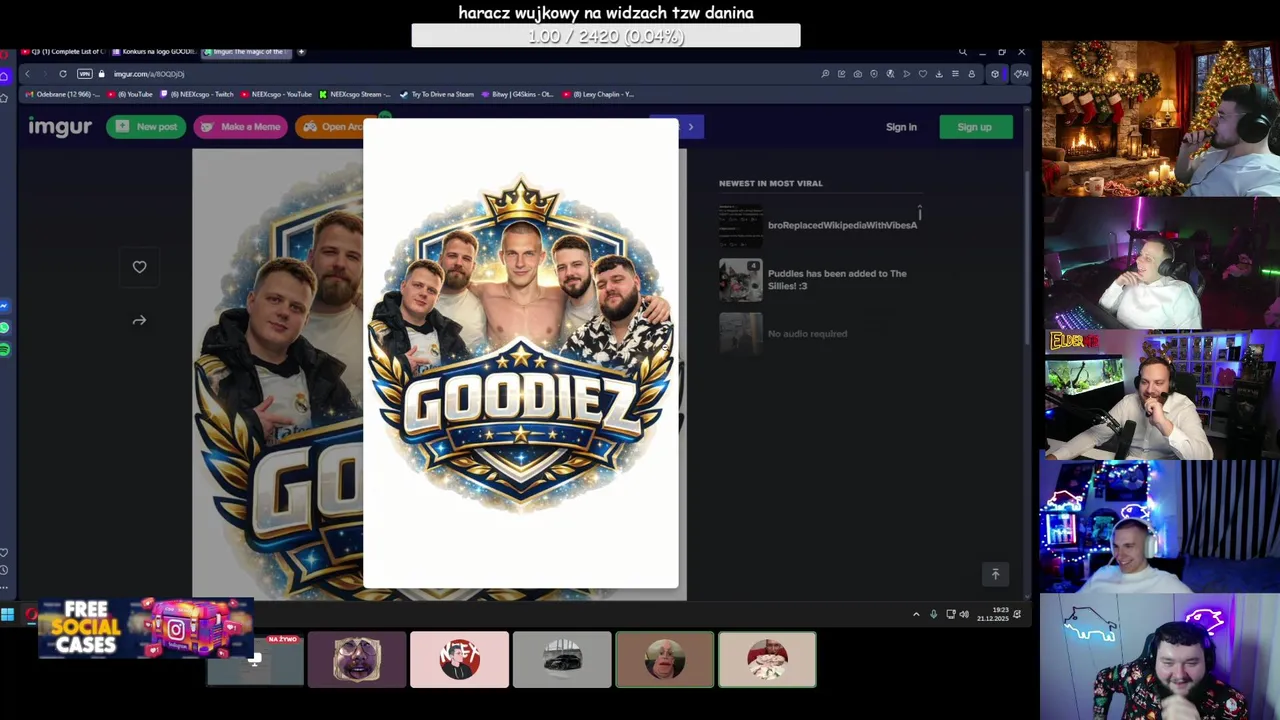Click the WhatsApp icon in Opera sidebar
Viewport: 1280px width, 720px height.
click(5, 328)
